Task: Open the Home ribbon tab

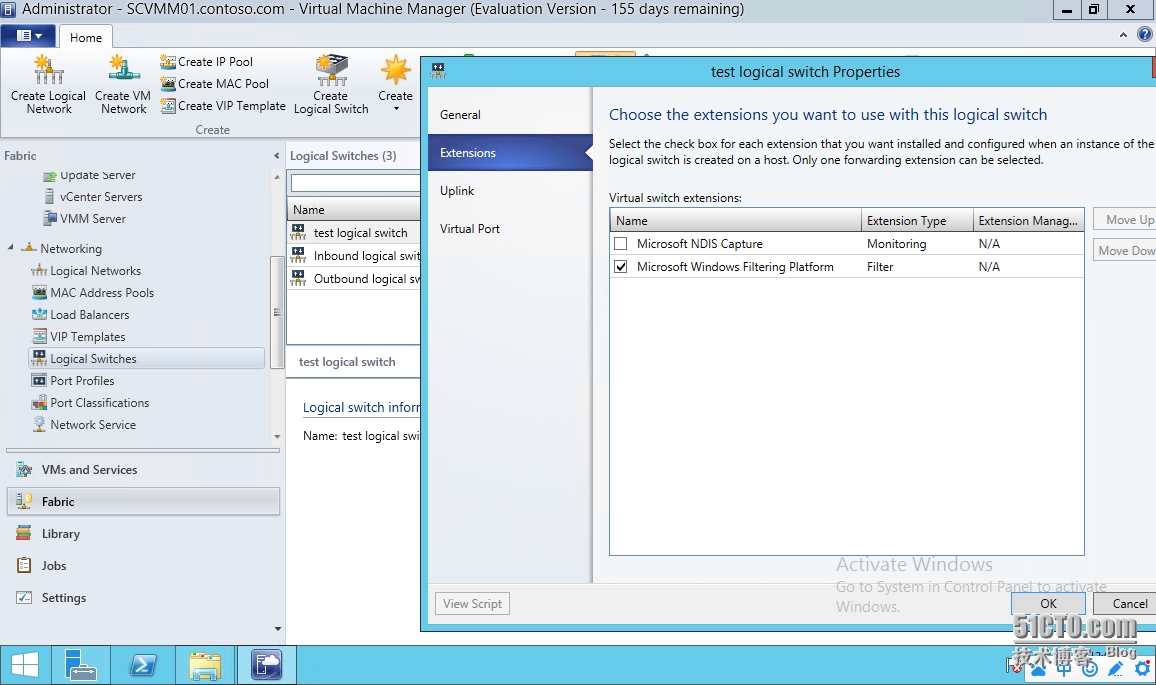Action: (x=86, y=38)
